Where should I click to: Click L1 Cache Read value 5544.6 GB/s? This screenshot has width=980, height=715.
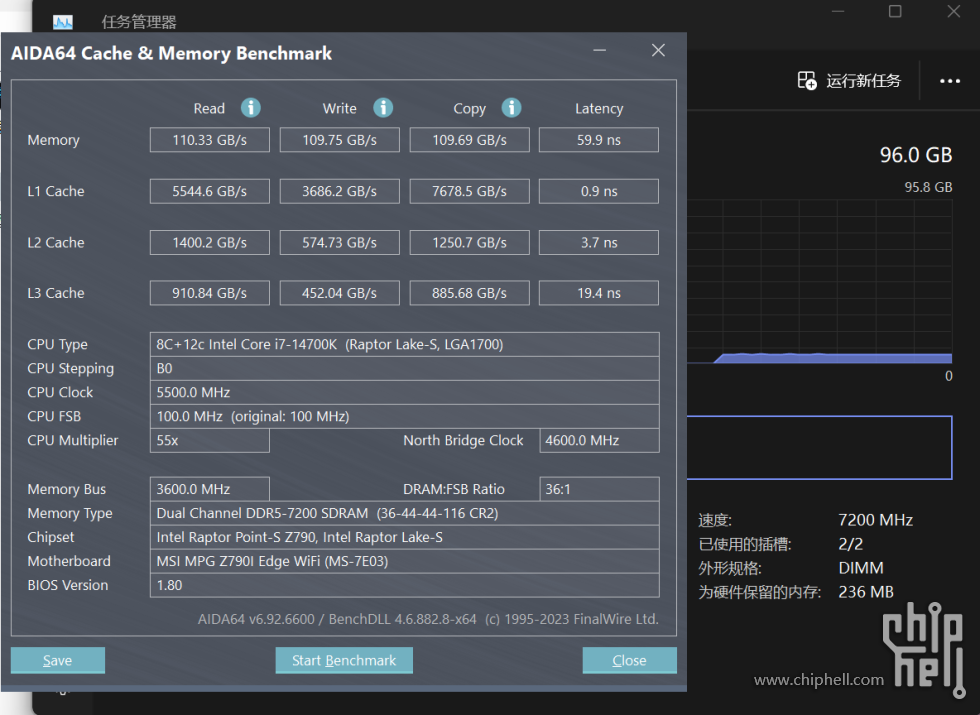coord(209,191)
